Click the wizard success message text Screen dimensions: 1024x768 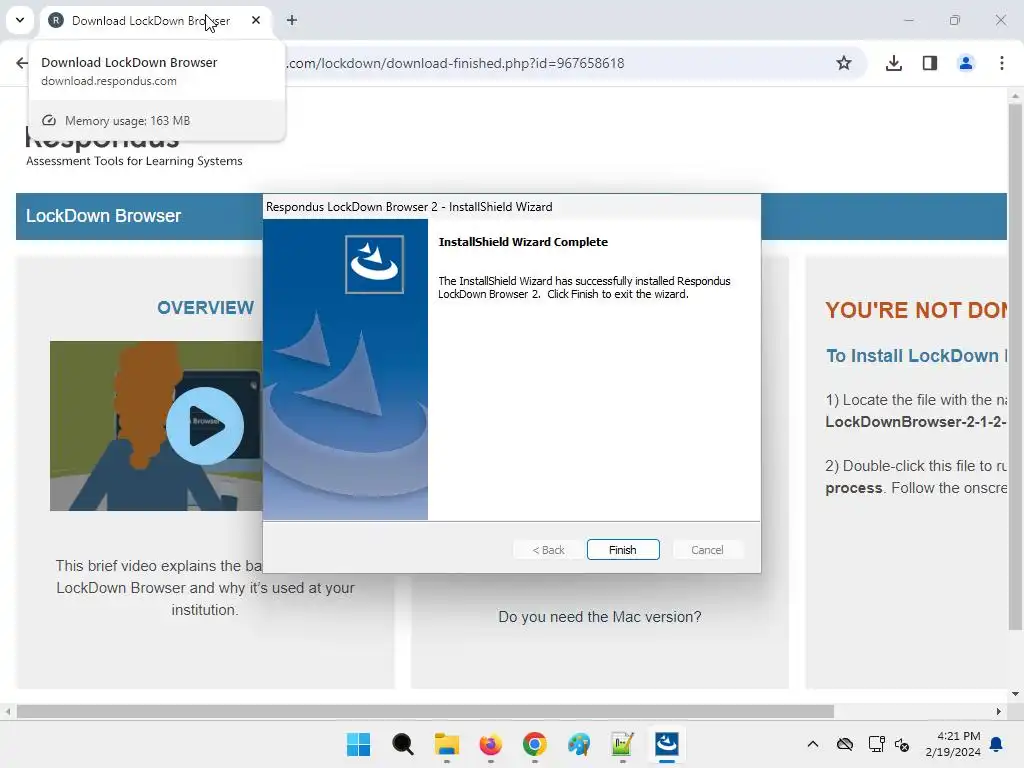584,287
